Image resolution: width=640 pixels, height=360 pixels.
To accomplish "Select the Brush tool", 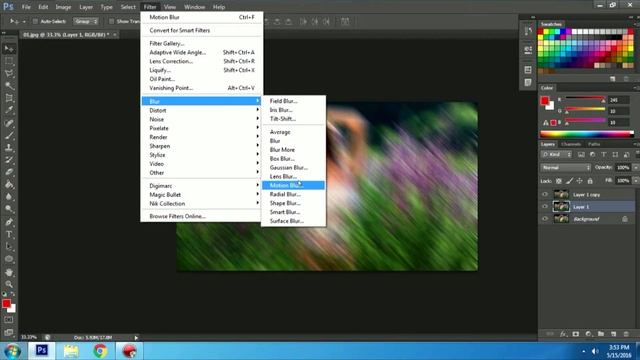I will [x=9, y=135].
